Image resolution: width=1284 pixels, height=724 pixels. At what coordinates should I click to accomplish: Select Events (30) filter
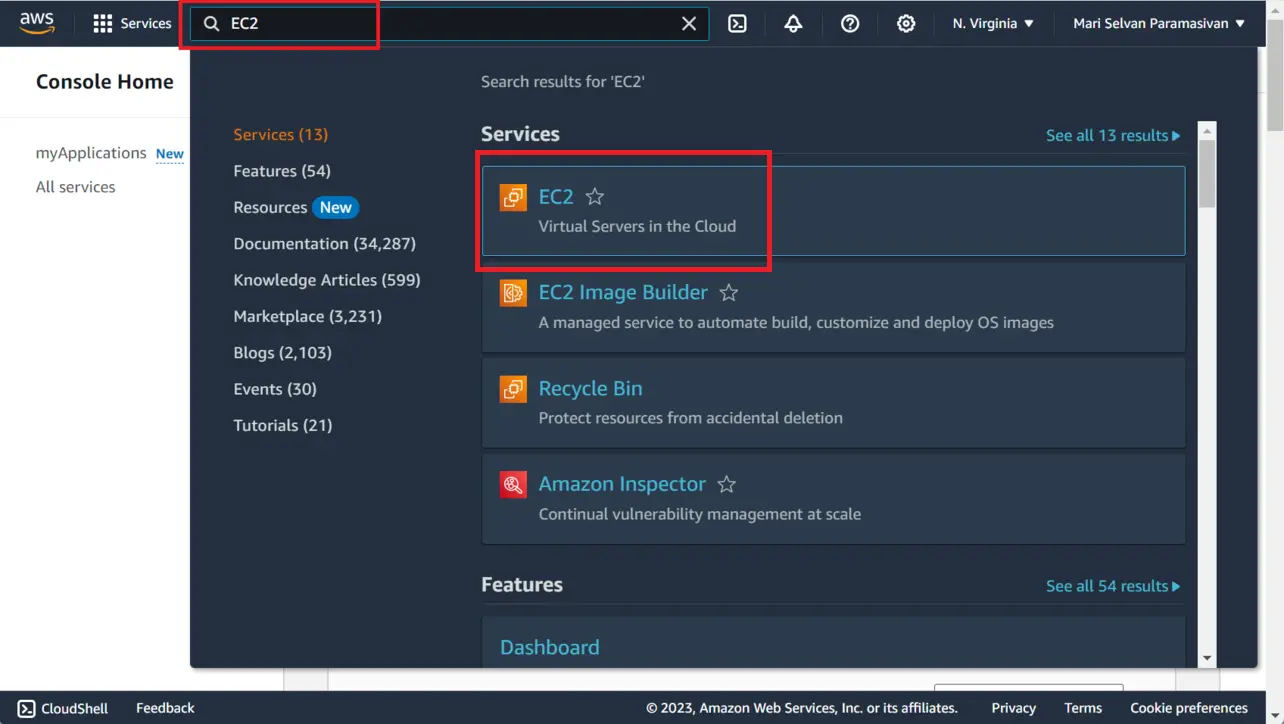pyautogui.click(x=275, y=389)
